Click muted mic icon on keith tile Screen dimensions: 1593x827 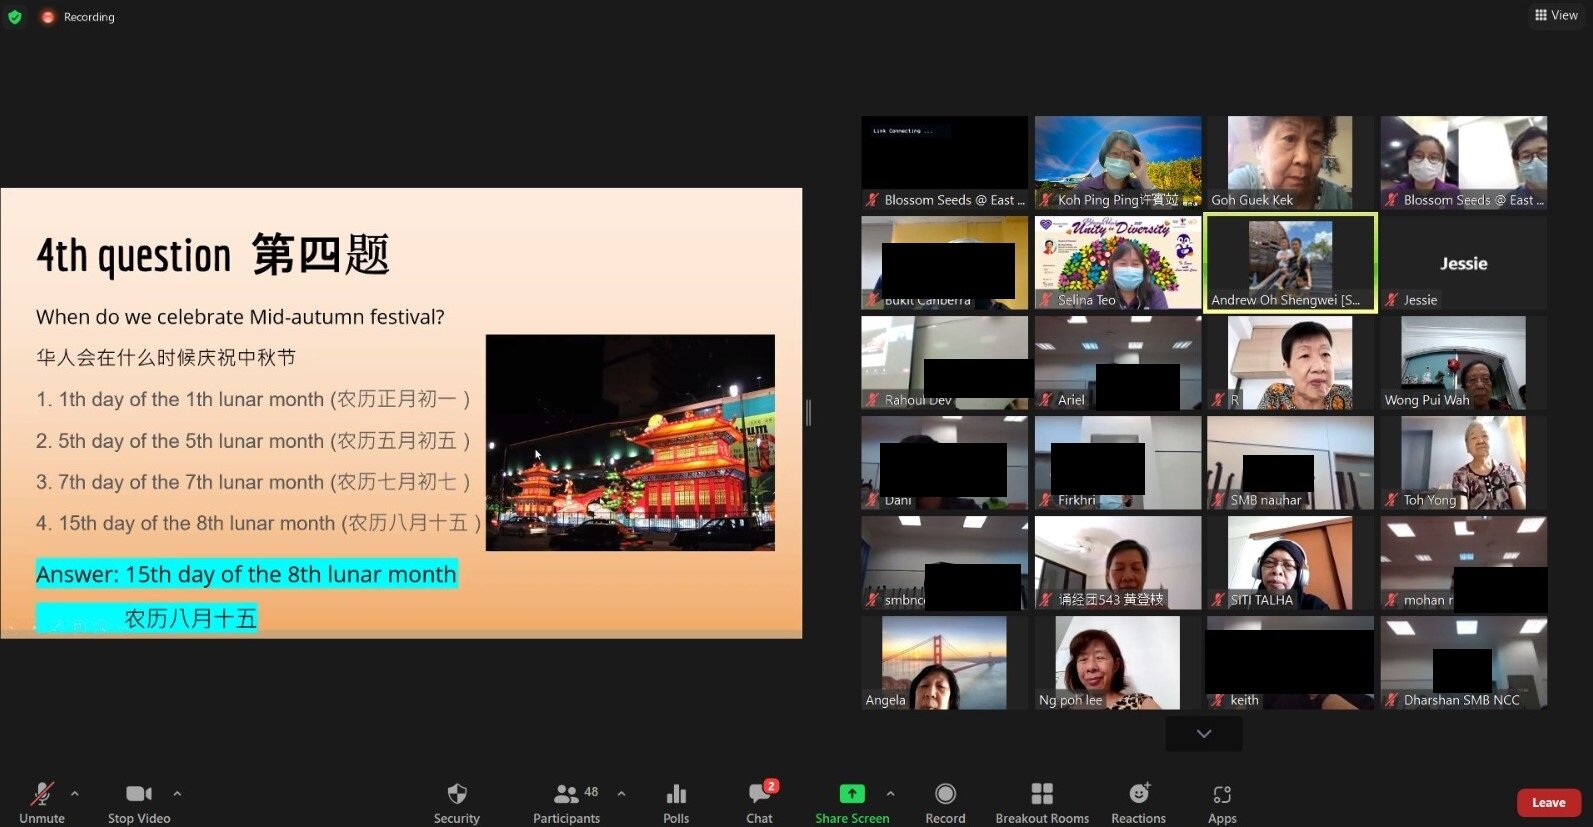click(1218, 700)
